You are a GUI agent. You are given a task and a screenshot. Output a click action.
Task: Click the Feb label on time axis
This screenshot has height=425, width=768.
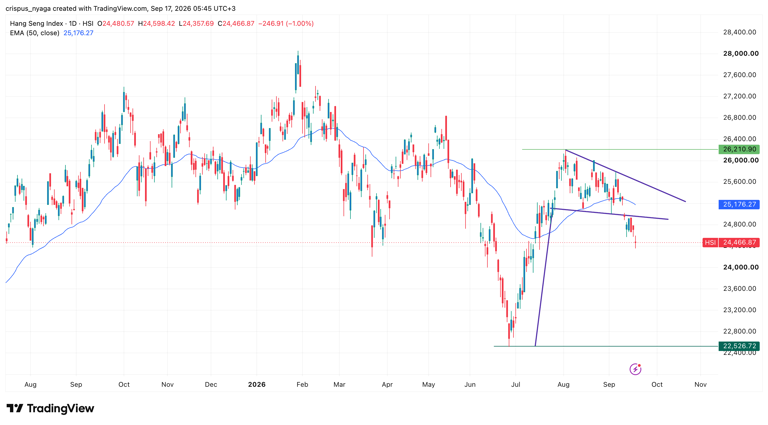[302, 384]
